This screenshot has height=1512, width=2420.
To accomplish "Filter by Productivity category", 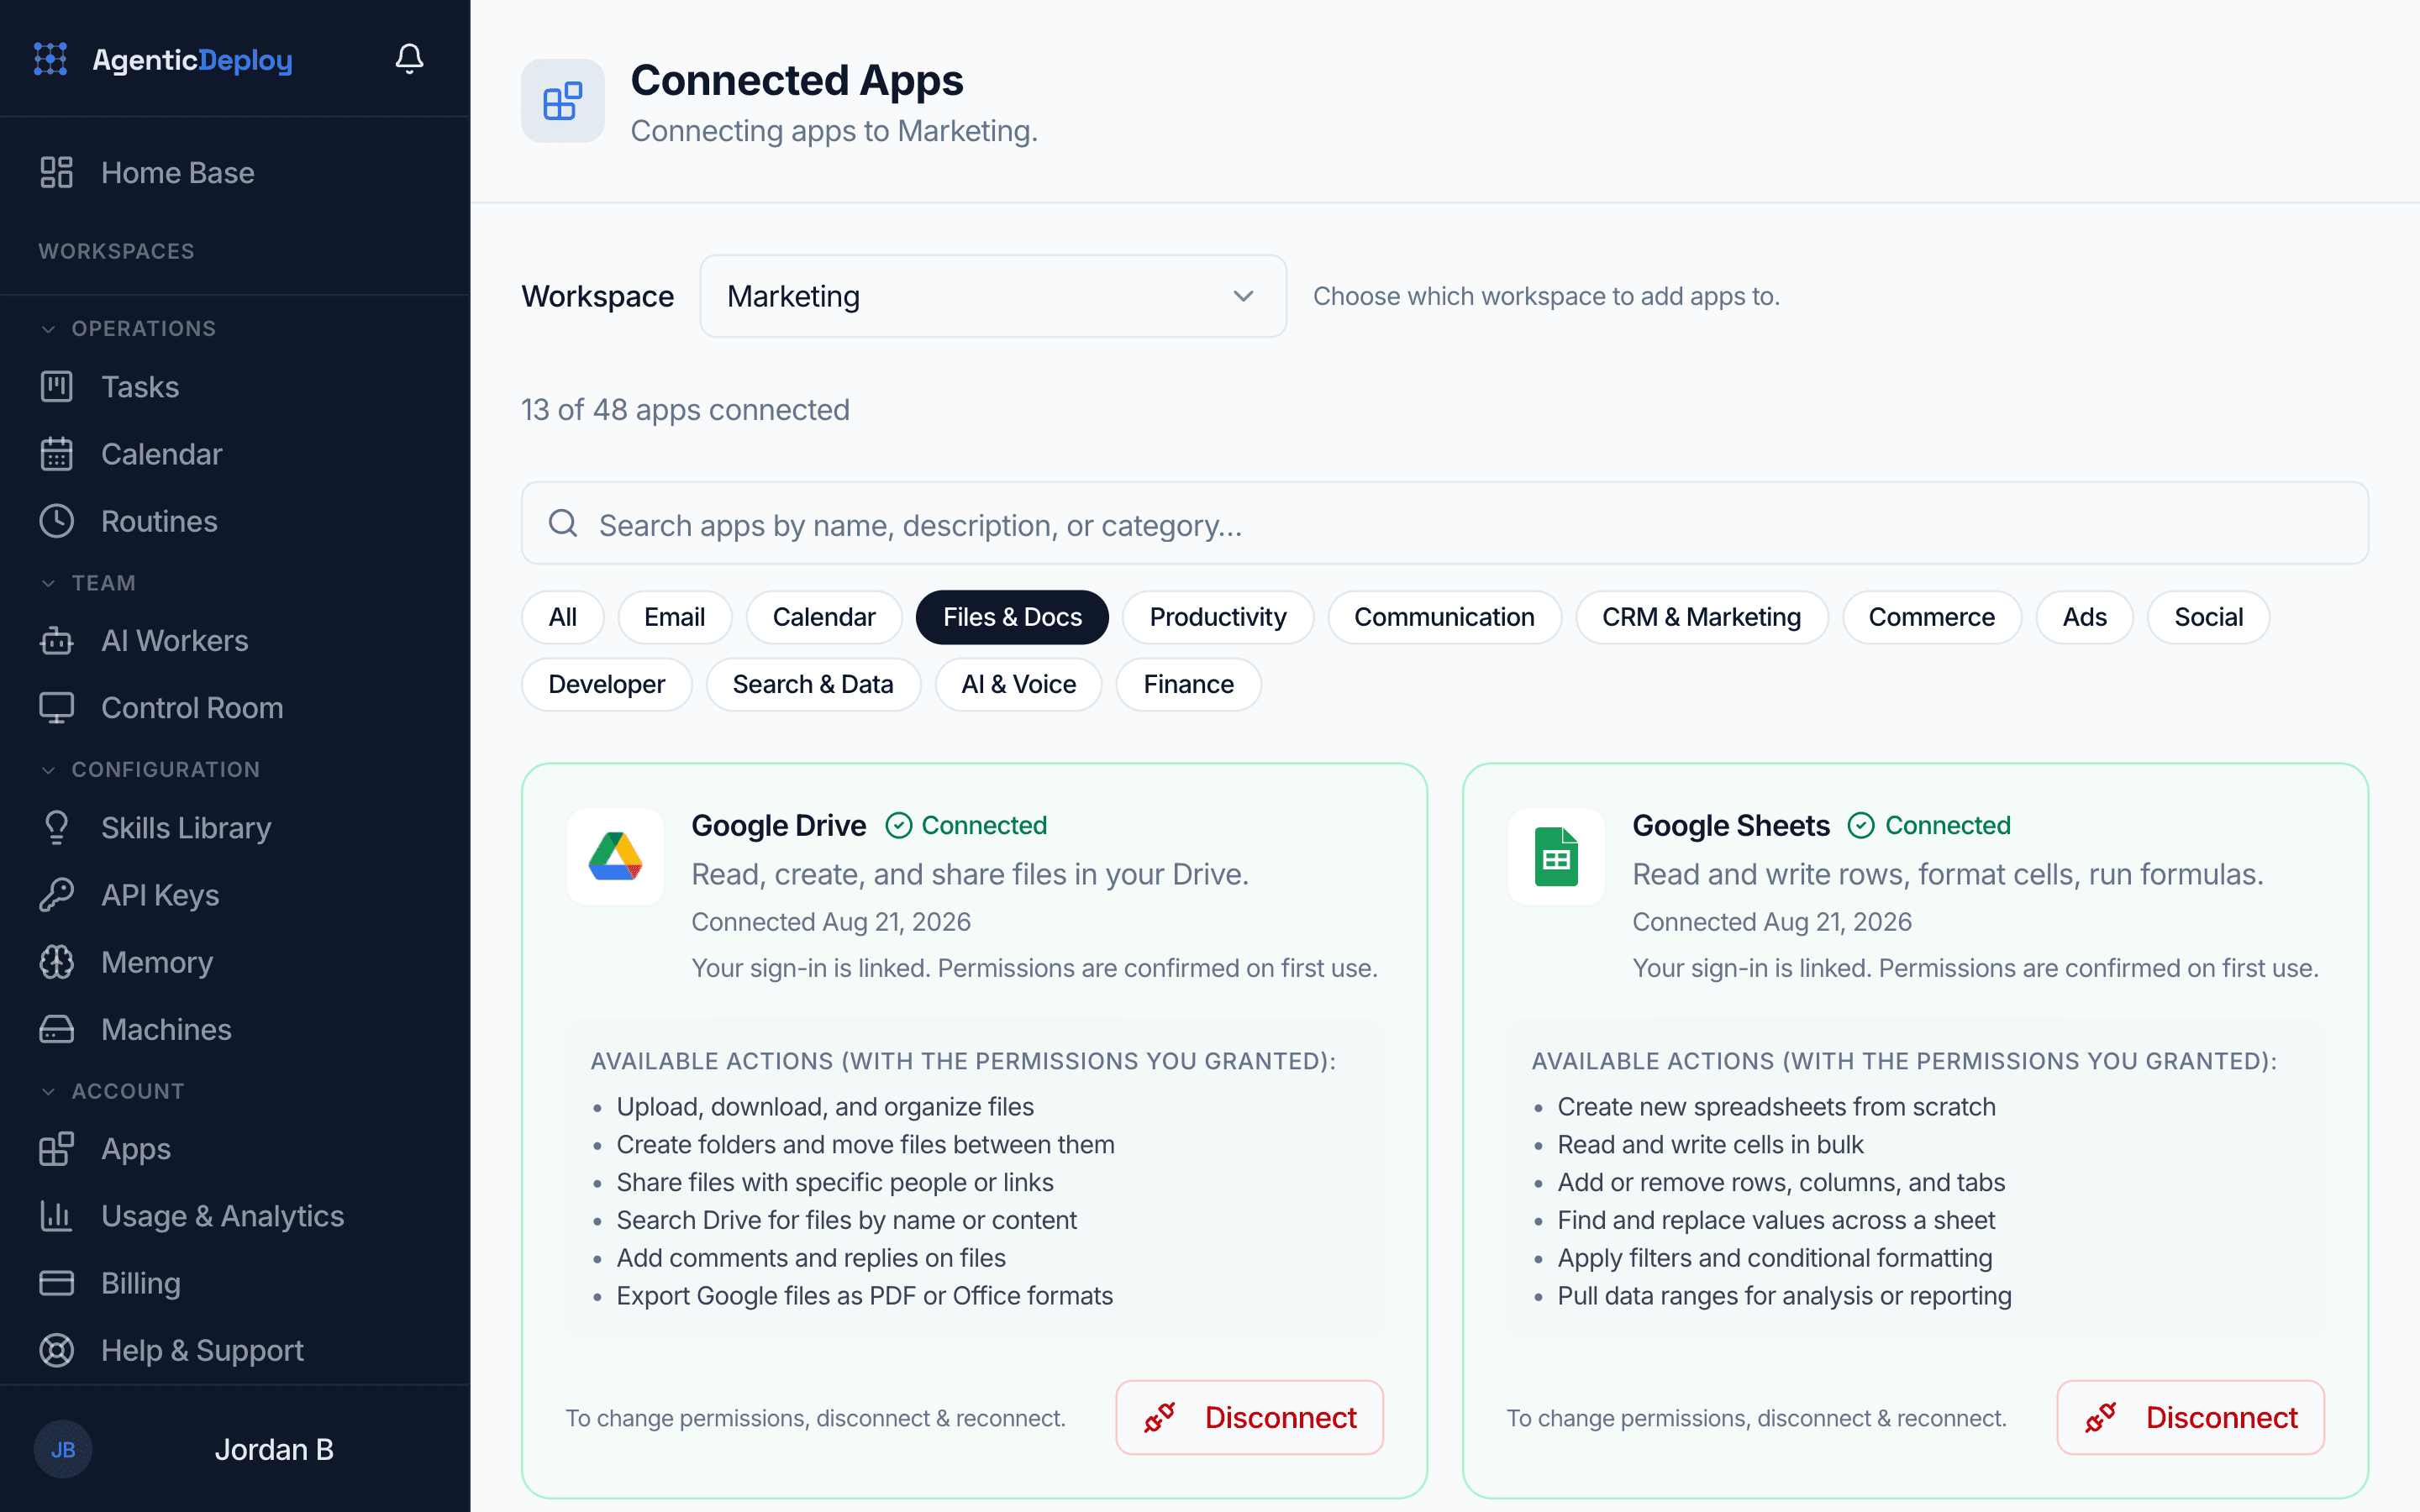I will click(x=1218, y=617).
